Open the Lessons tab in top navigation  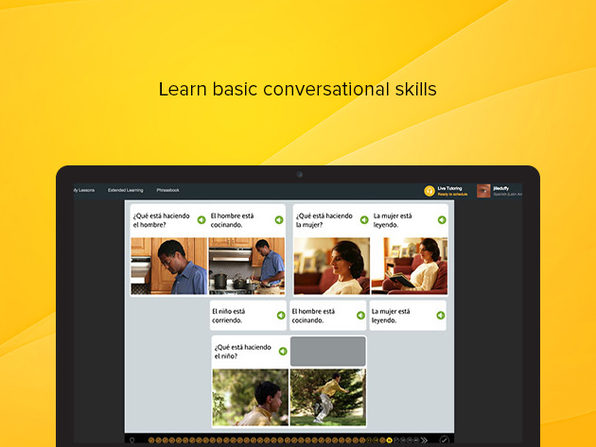(x=84, y=190)
